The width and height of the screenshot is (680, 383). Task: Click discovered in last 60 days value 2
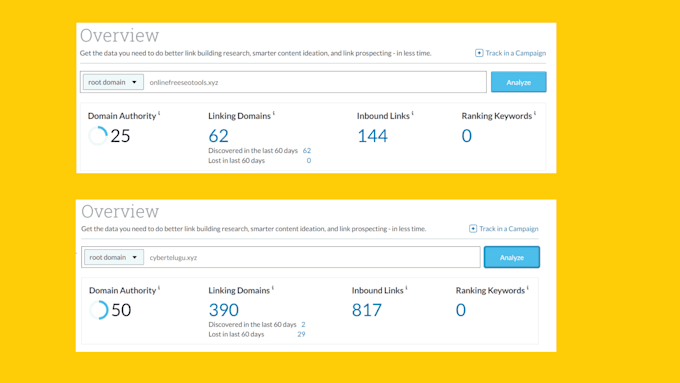(x=303, y=324)
